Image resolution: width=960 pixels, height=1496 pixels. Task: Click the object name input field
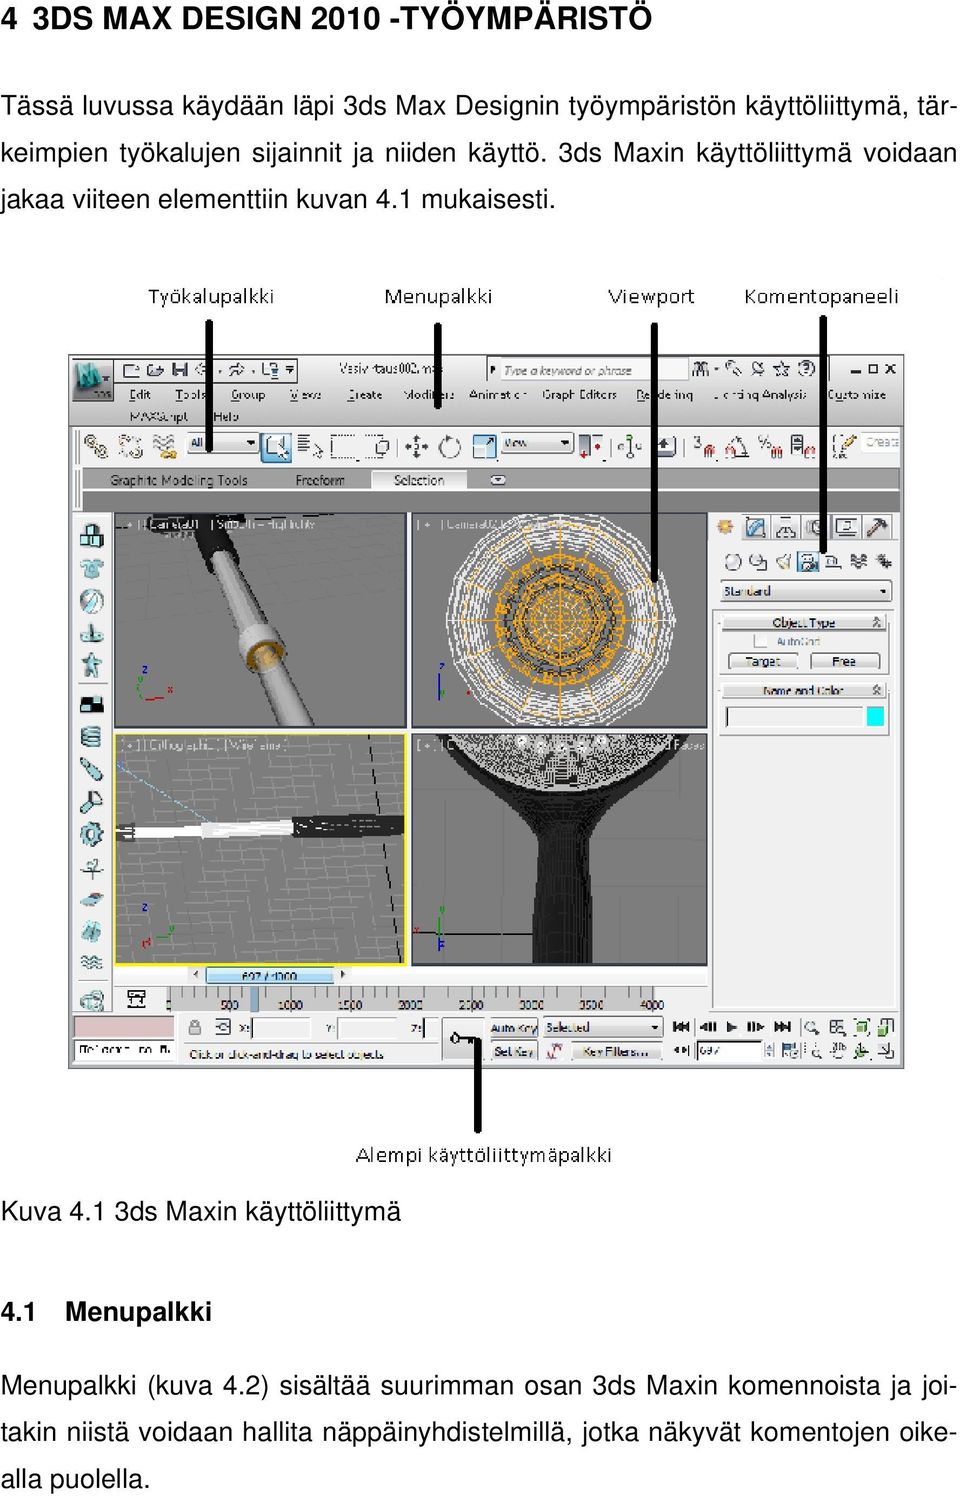(x=794, y=716)
